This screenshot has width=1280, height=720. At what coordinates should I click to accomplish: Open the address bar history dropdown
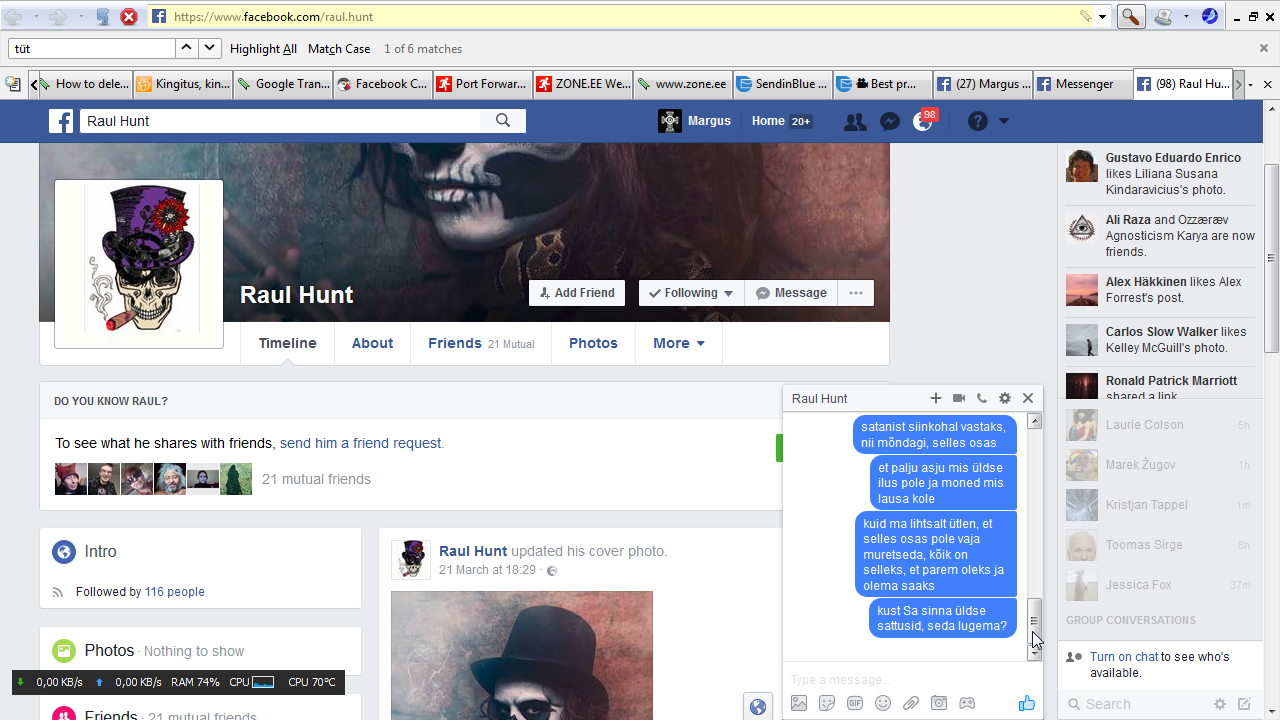[x=1103, y=17]
